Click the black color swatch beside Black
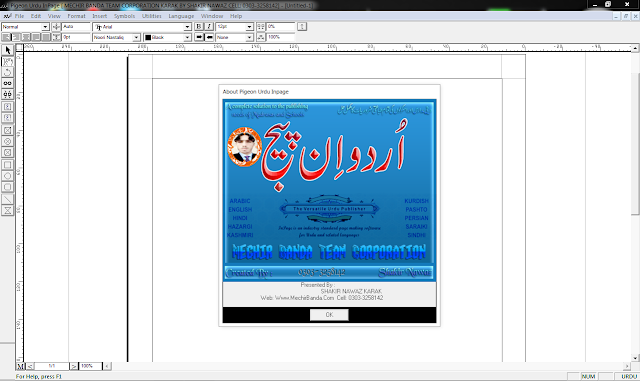This screenshot has height=381, width=640. point(148,38)
